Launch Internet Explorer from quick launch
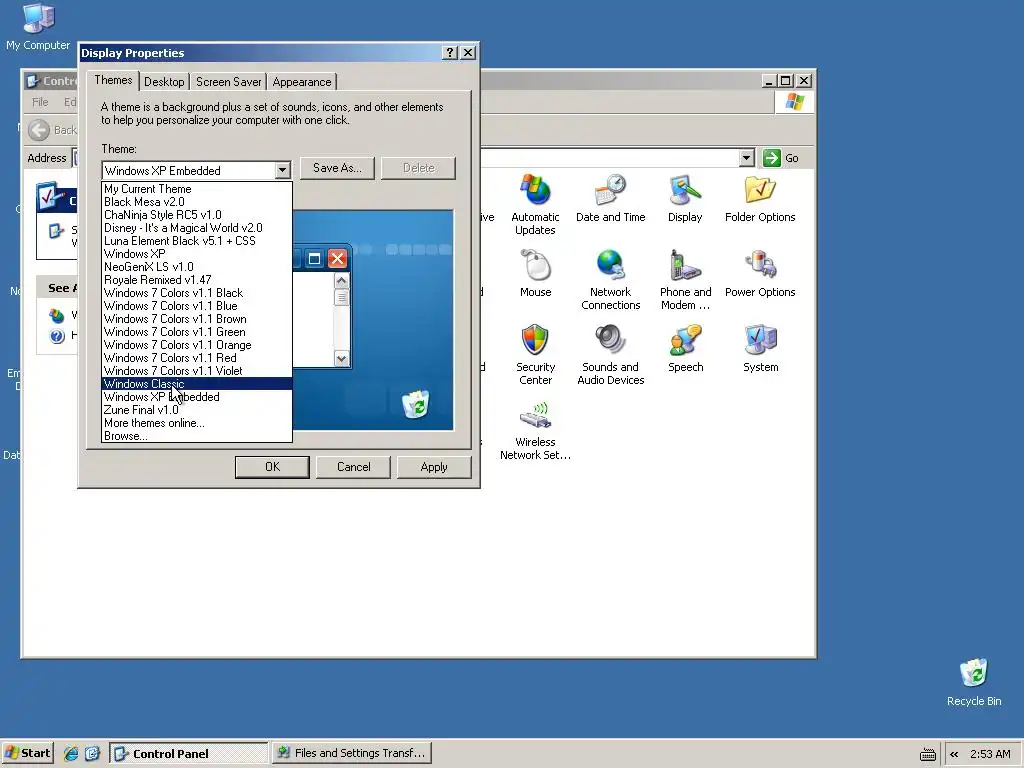 click(71, 753)
